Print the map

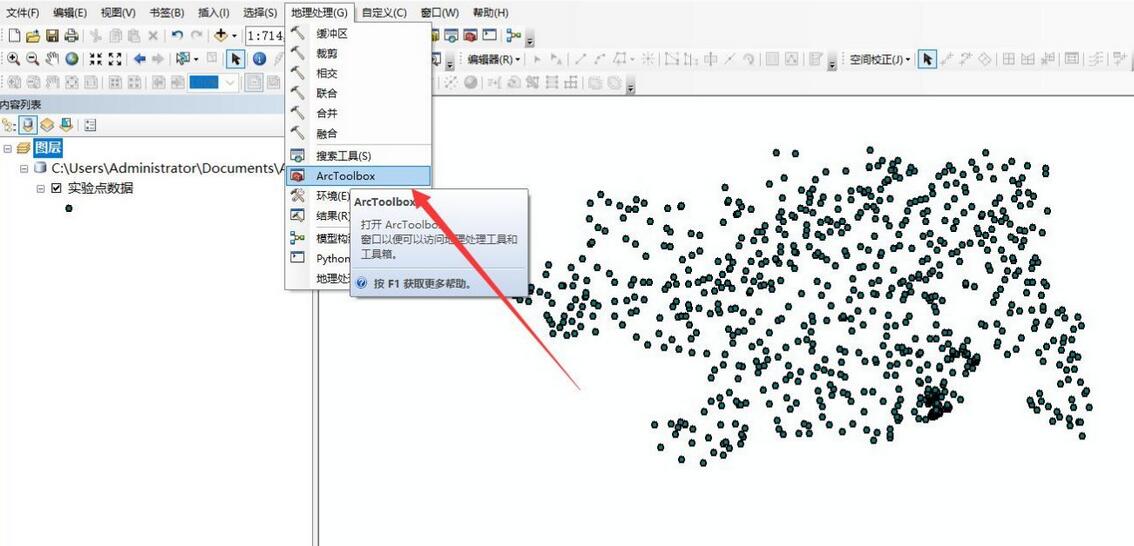[71, 35]
